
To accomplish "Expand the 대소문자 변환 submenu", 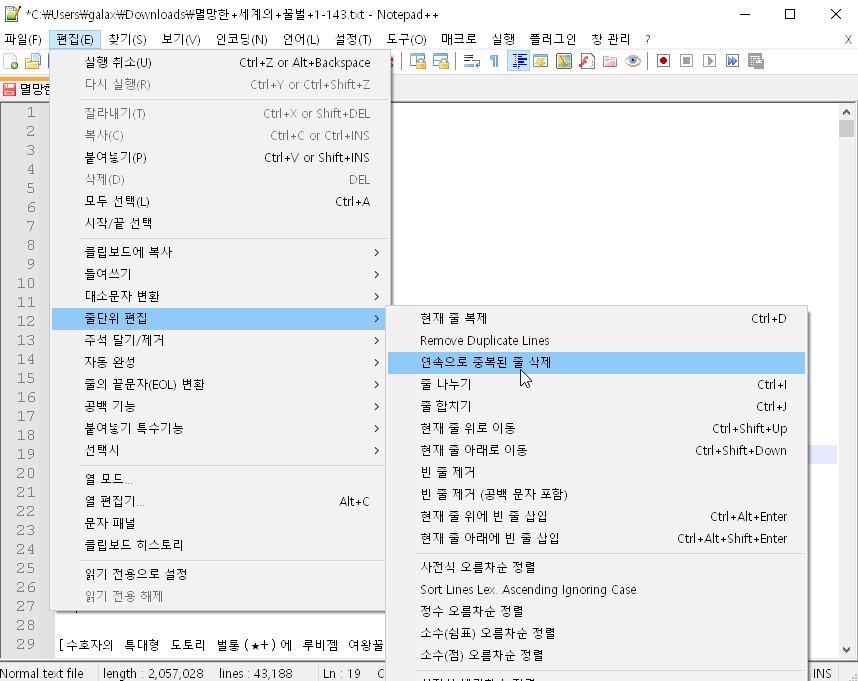I will click(219, 296).
